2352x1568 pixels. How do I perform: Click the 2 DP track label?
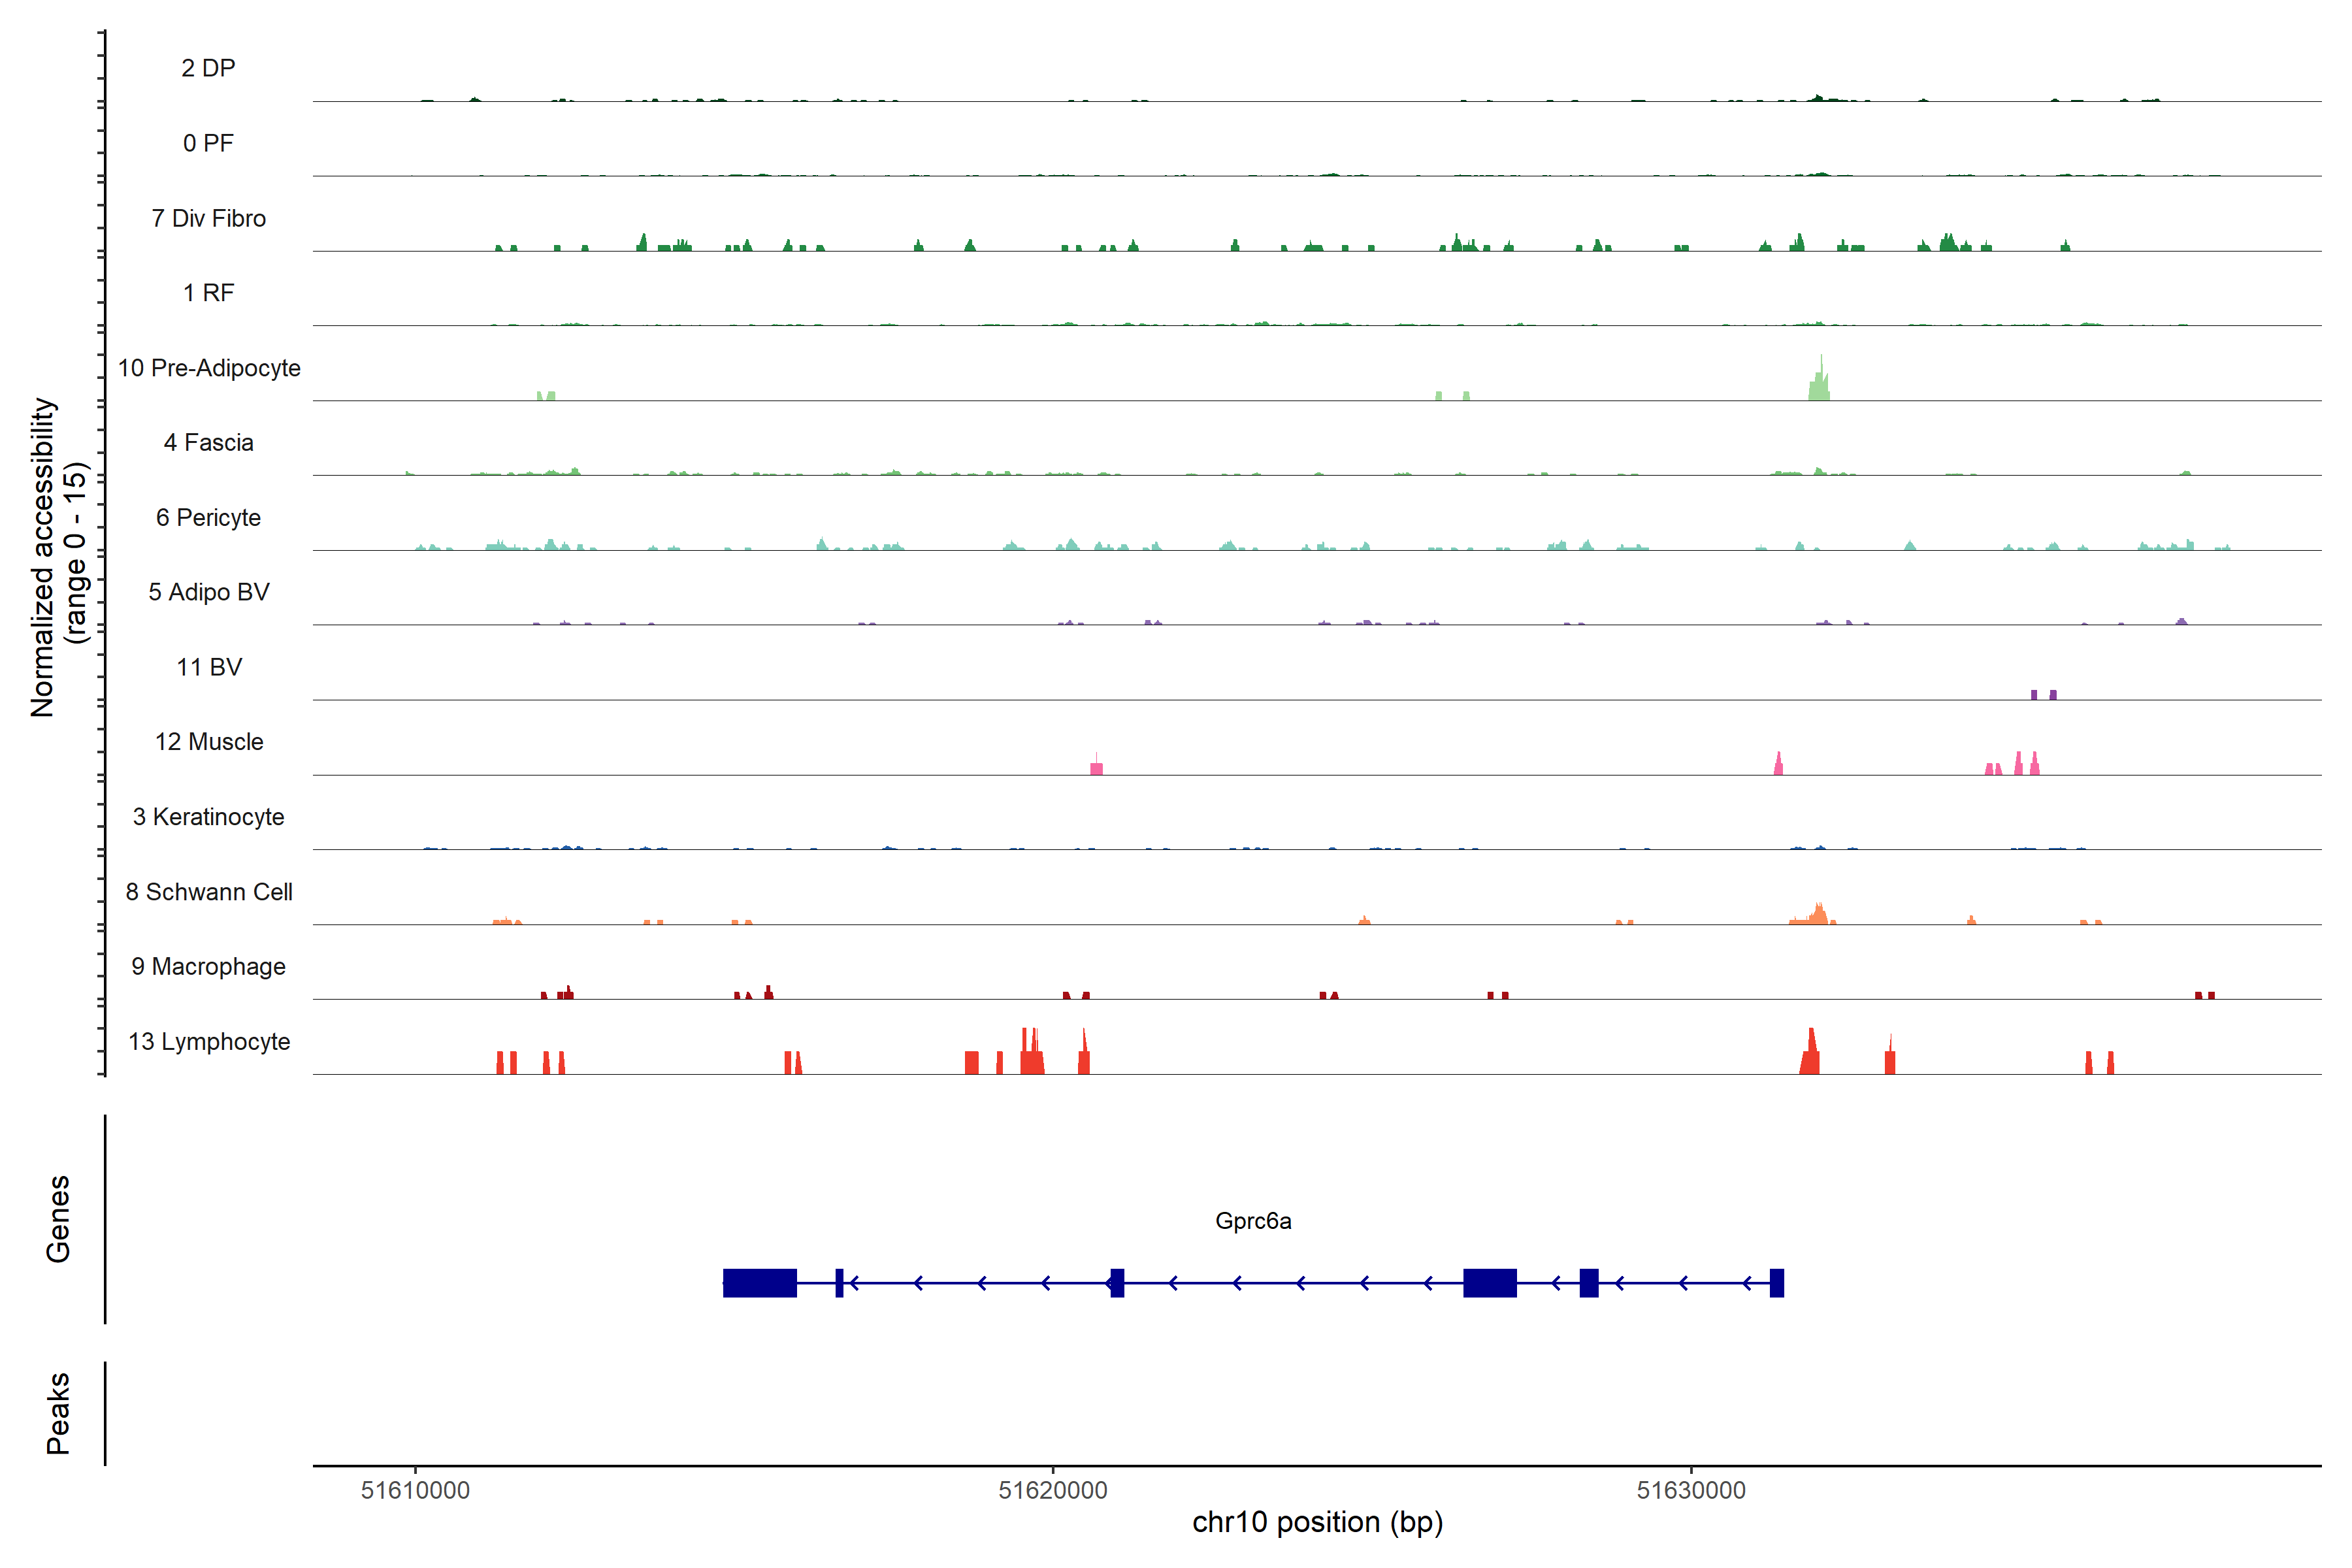[209, 68]
